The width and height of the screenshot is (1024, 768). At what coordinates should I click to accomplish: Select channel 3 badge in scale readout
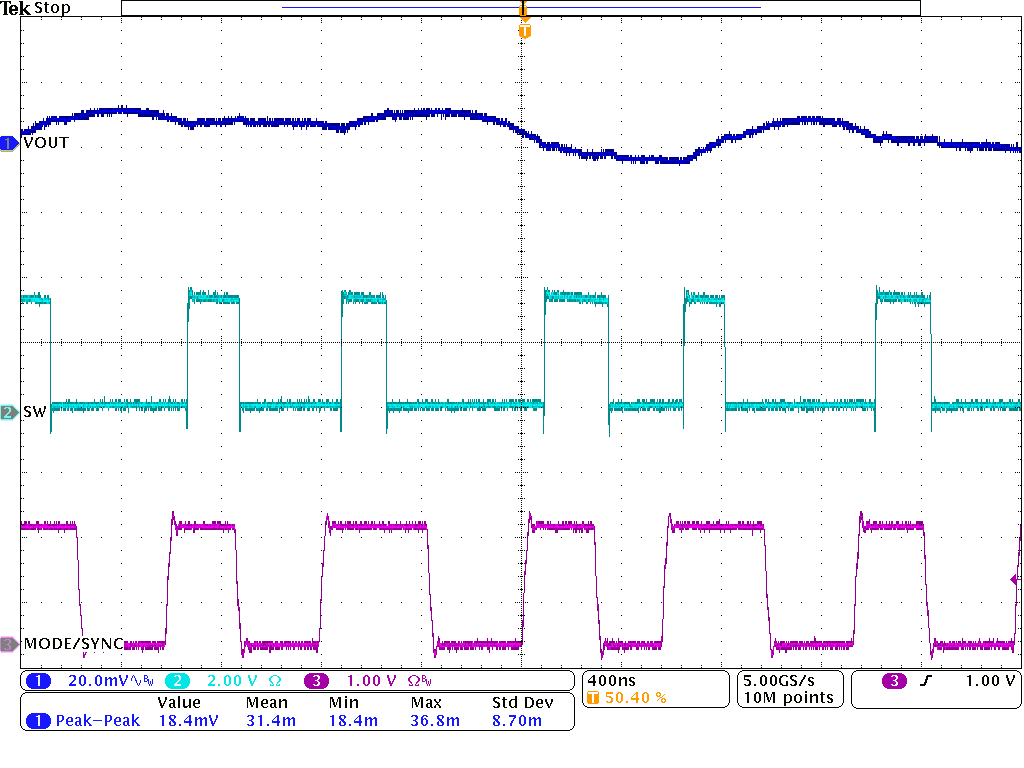(316, 681)
